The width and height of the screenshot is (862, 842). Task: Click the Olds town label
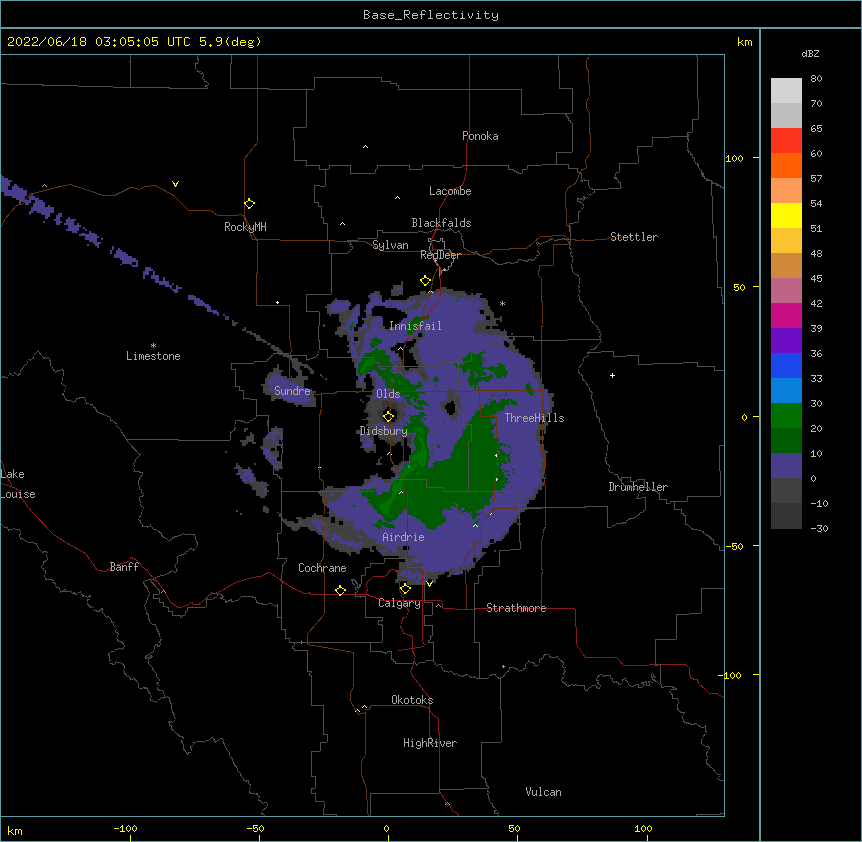[x=388, y=394]
